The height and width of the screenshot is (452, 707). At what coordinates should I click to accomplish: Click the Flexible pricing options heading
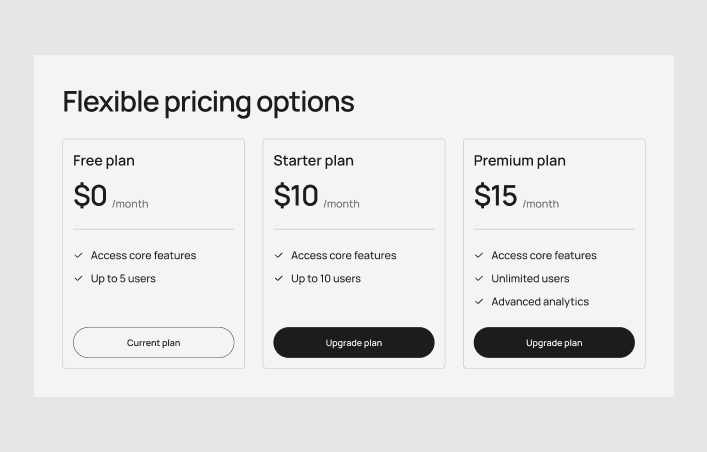click(x=208, y=102)
